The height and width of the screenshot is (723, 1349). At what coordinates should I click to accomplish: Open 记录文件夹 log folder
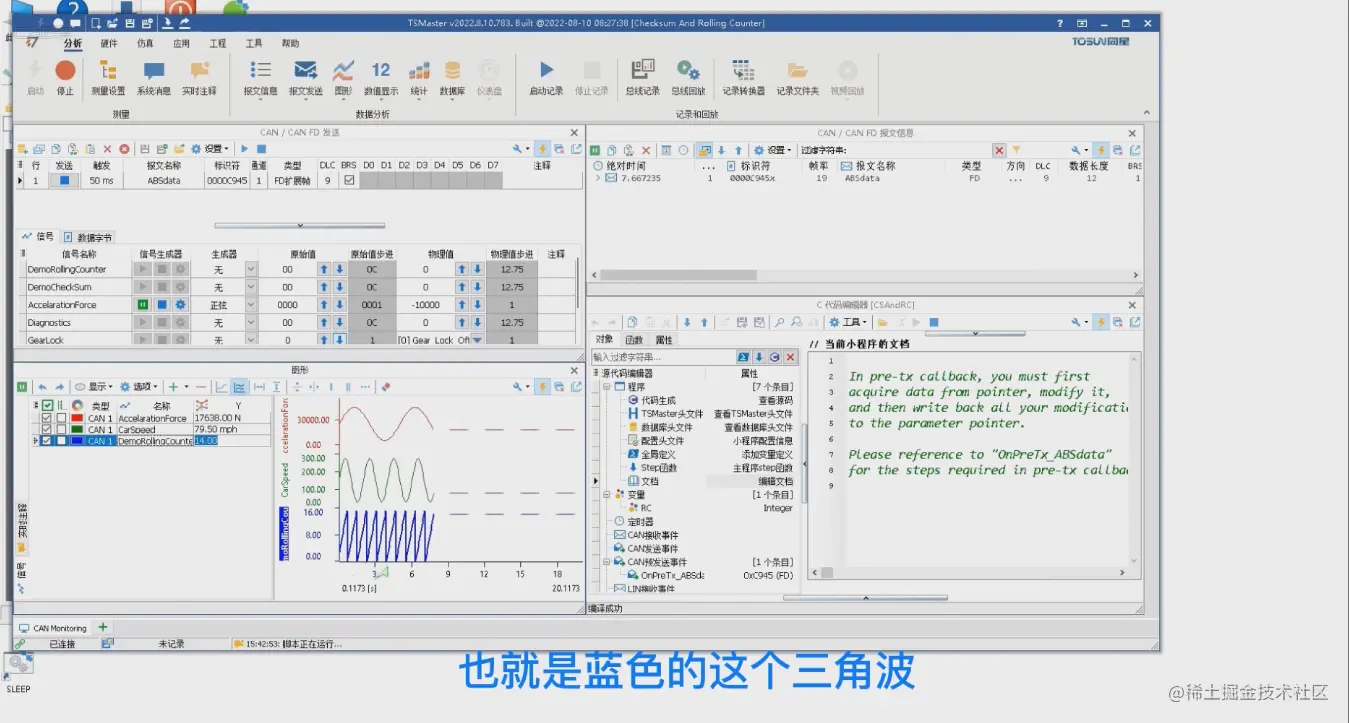click(797, 76)
